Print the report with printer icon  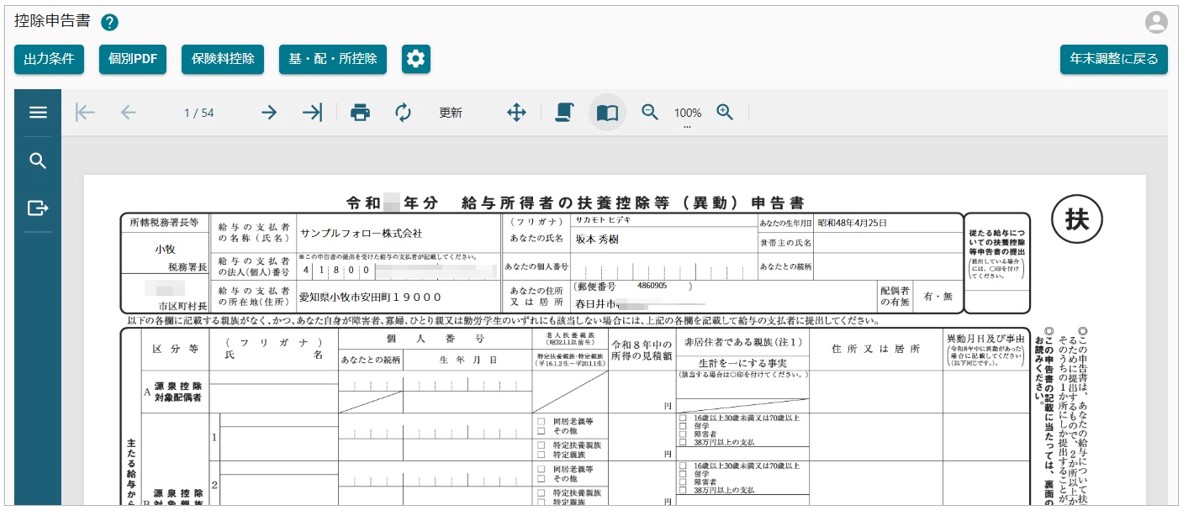[360, 113]
